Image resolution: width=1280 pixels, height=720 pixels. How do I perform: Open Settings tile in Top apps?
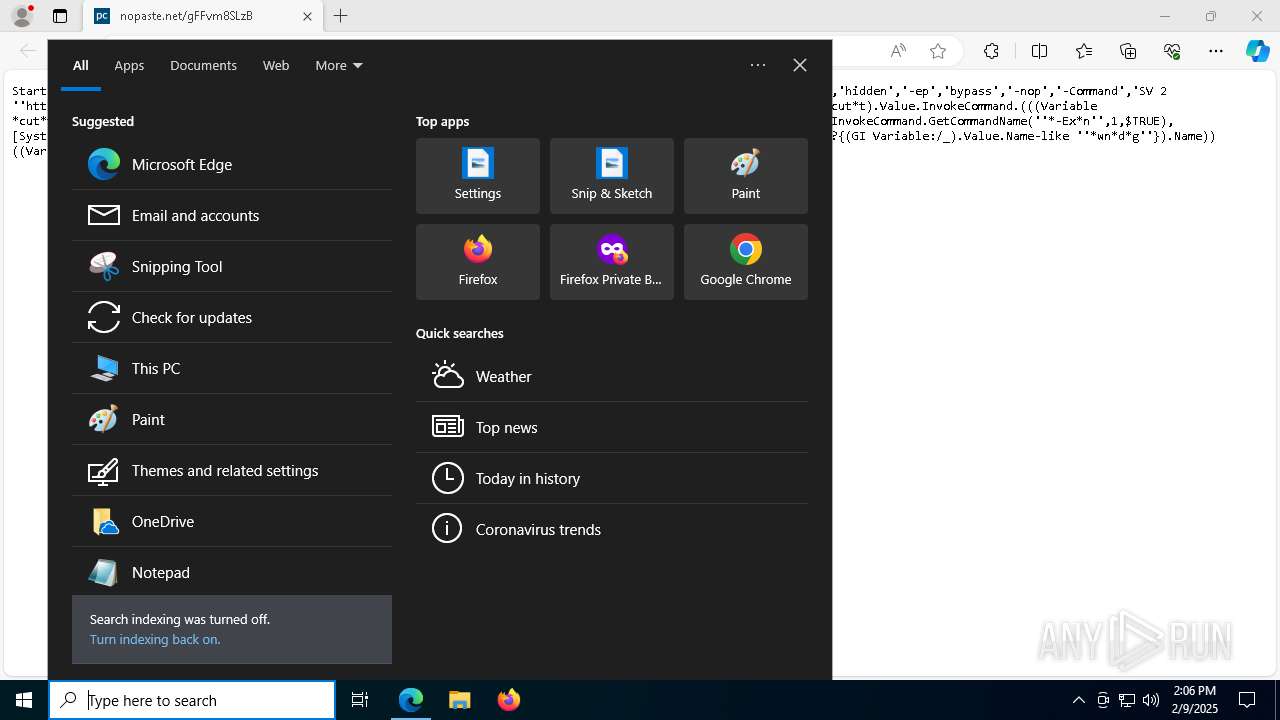(478, 176)
